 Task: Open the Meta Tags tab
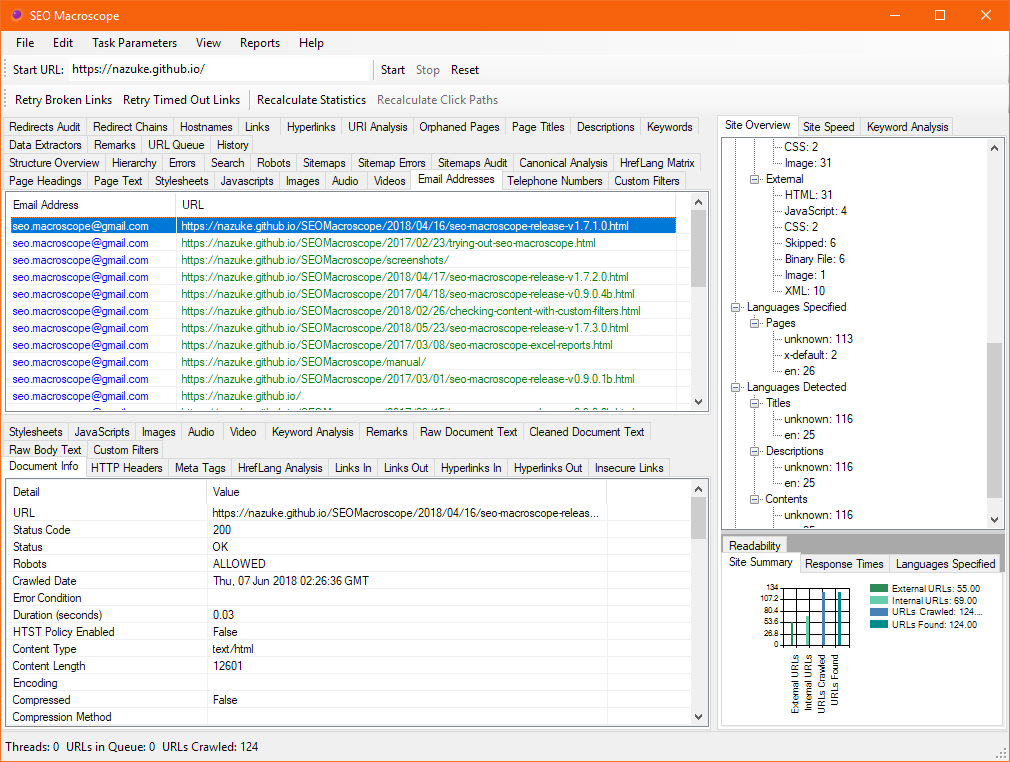click(x=200, y=468)
